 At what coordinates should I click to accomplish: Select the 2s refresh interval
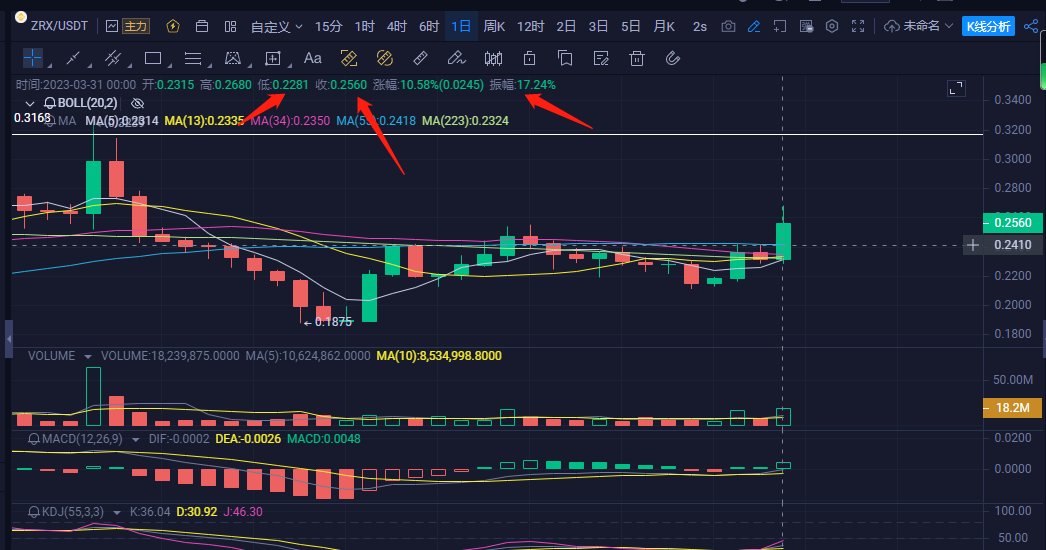700,27
